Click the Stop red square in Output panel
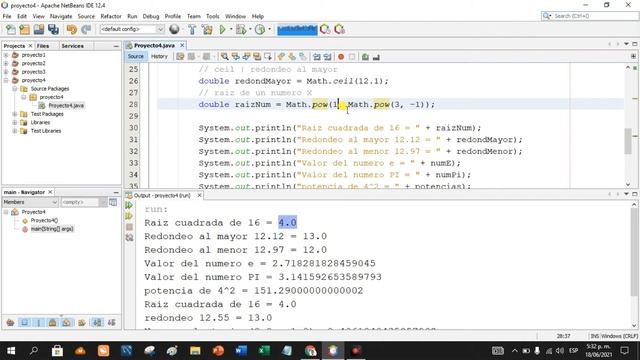Viewport: 640px width, 360px height. pos(129,227)
